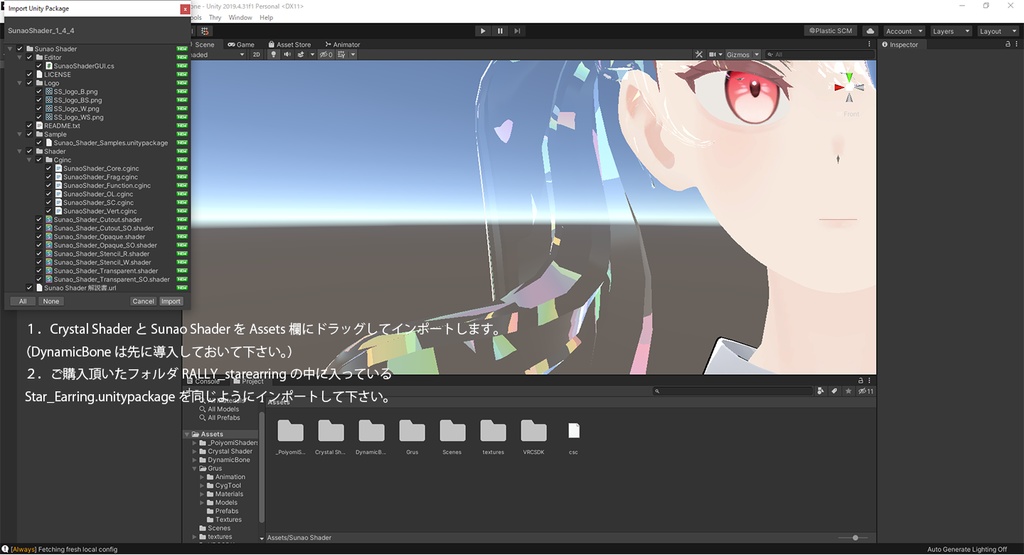
Task: Uncheck SunaoShader_Core.cginc checkbox
Action: coord(48,168)
